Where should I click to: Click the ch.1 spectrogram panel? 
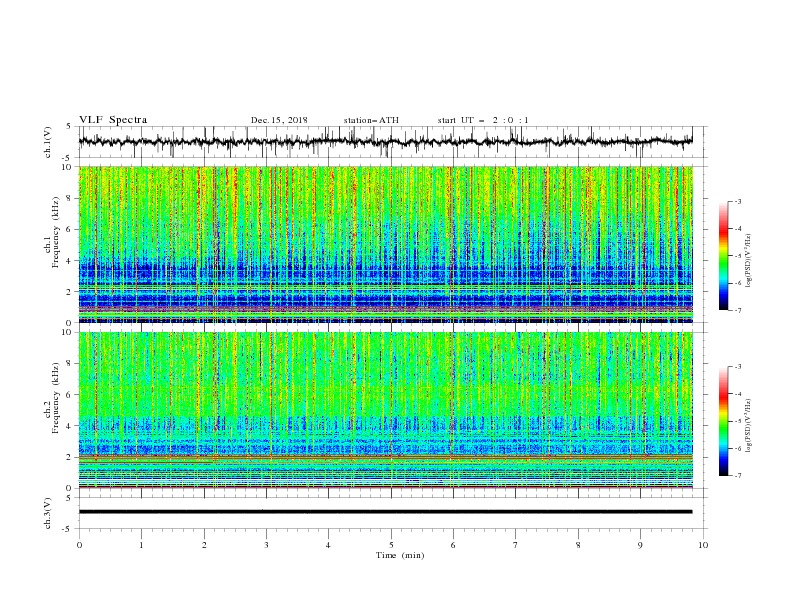[385, 244]
